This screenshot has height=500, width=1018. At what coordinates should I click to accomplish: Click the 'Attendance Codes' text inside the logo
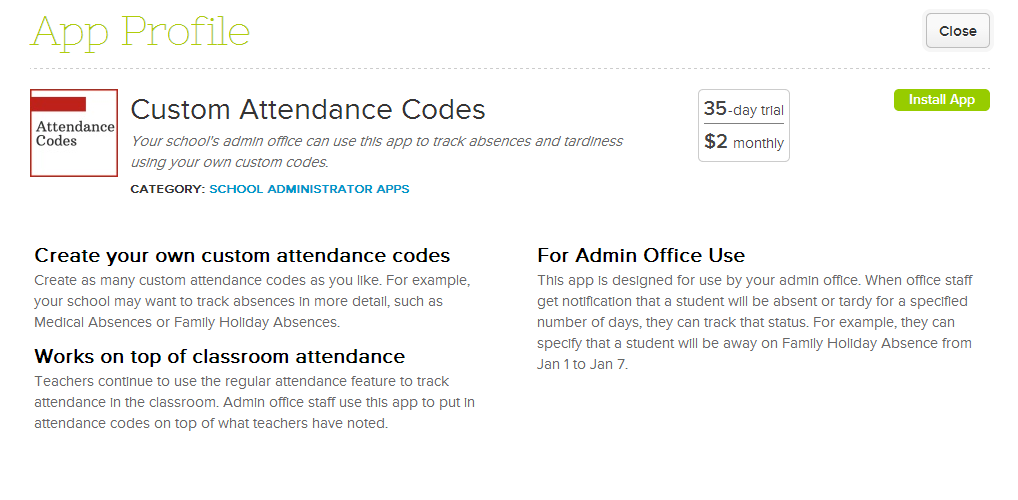pos(74,134)
